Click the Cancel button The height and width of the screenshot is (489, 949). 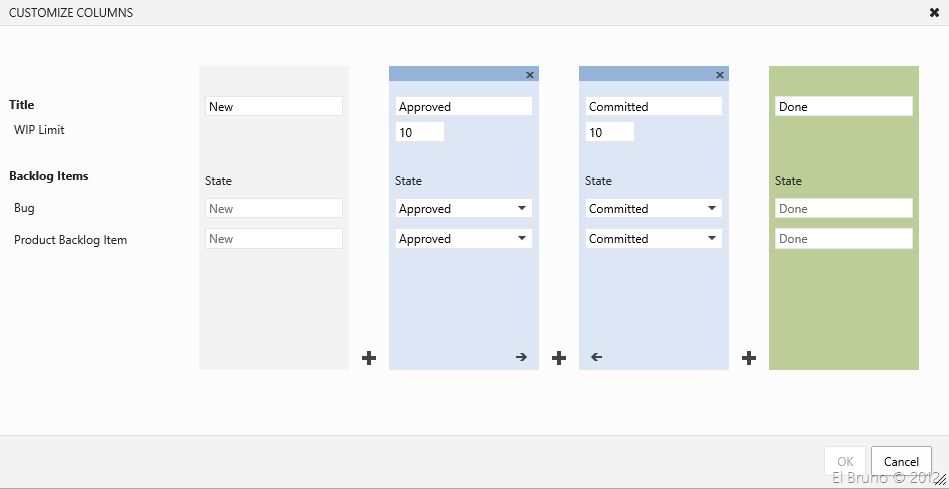901,461
